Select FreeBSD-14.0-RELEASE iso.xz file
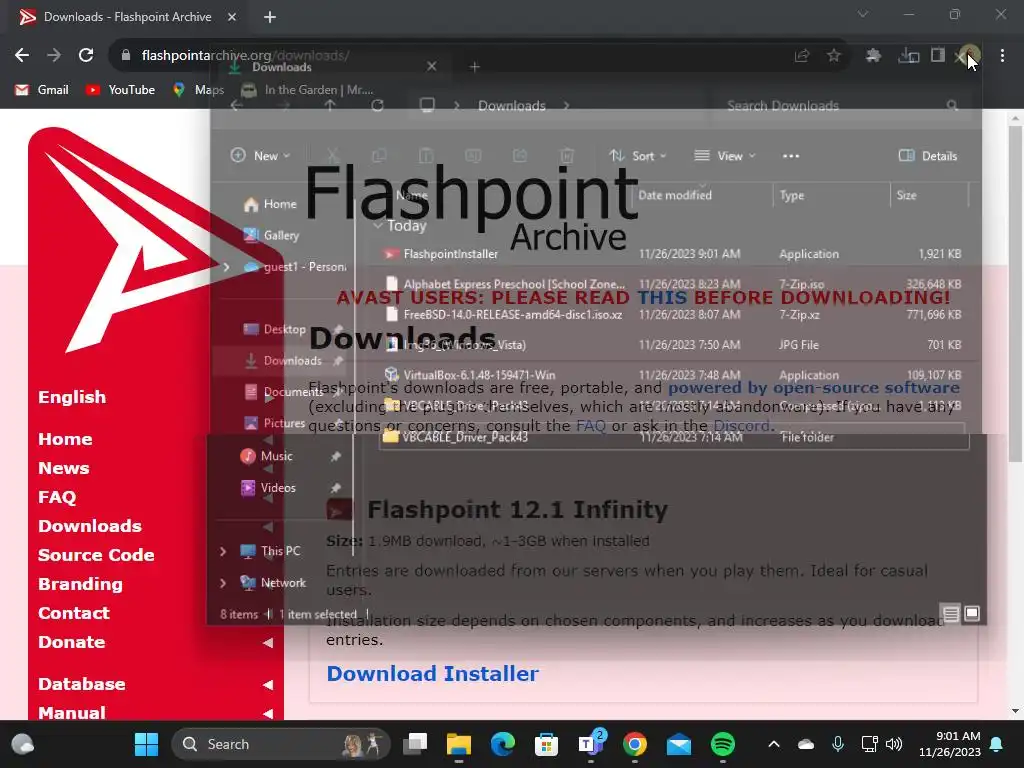Screen dimensions: 1024x768 [x=673, y=314]
